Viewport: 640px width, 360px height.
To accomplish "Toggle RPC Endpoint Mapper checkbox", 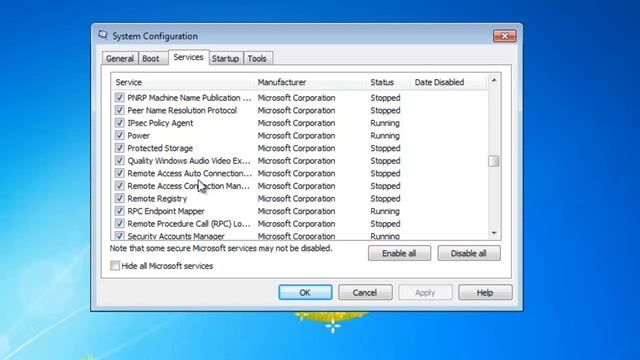I will tap(119, 211).
